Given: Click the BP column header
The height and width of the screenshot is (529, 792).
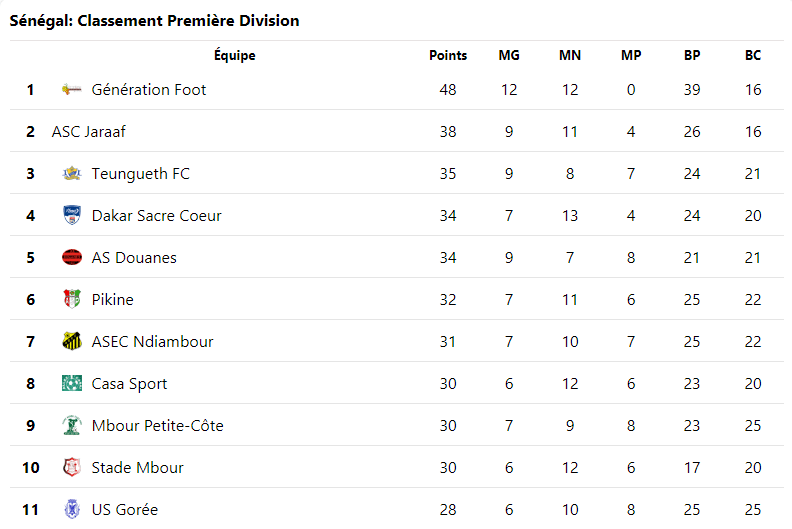Looking at the screenshot, I should [692, 56].
